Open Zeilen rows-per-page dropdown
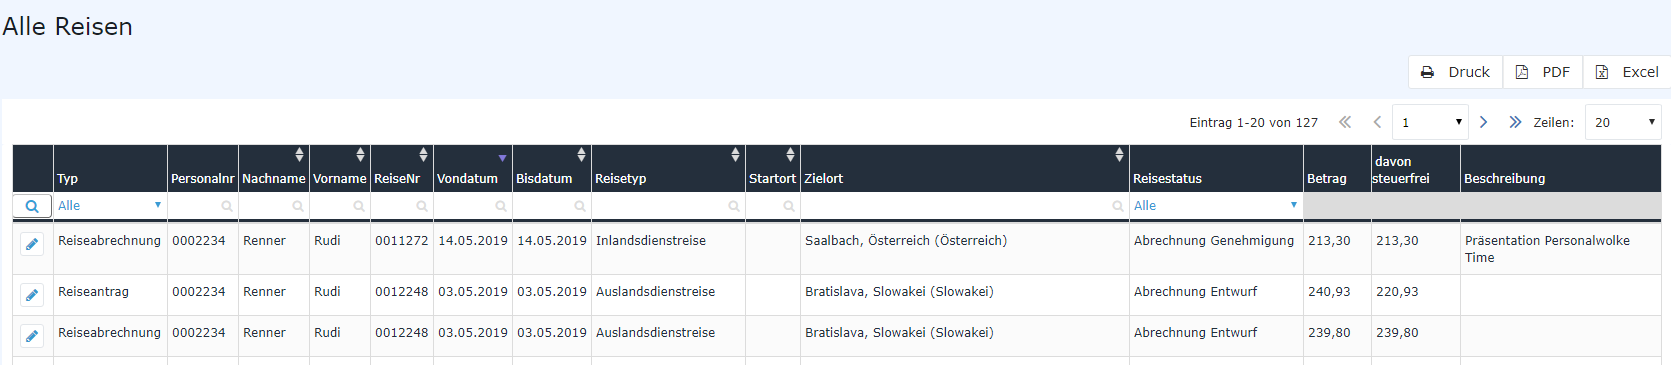 point(1623,122)
